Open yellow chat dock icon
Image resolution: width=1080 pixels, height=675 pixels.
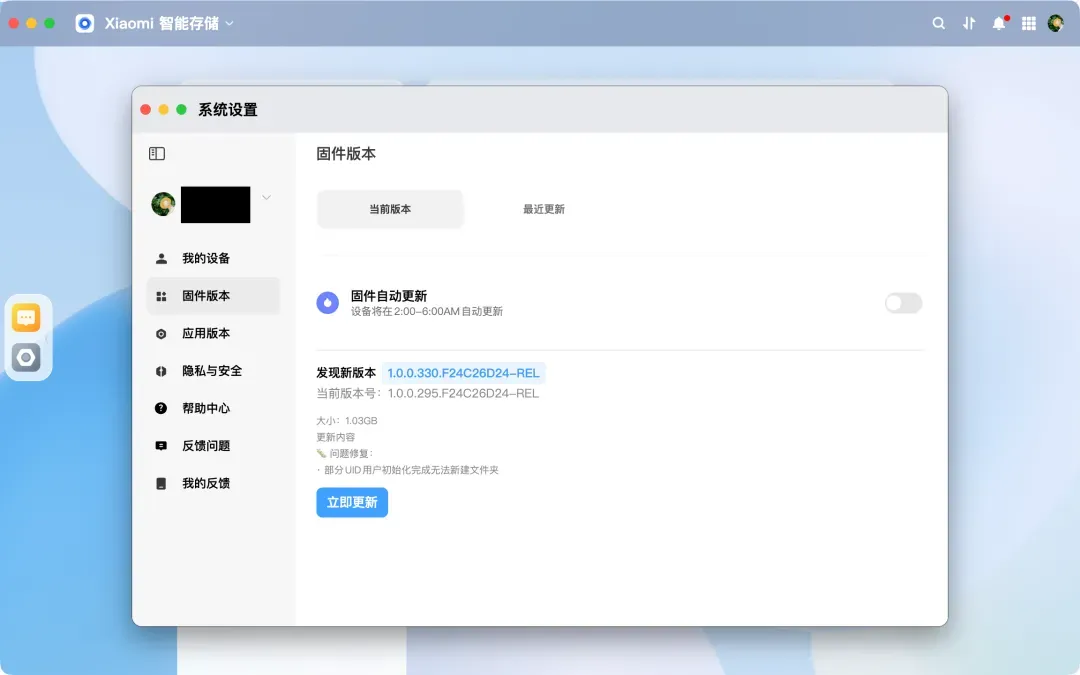click(26, 318)
